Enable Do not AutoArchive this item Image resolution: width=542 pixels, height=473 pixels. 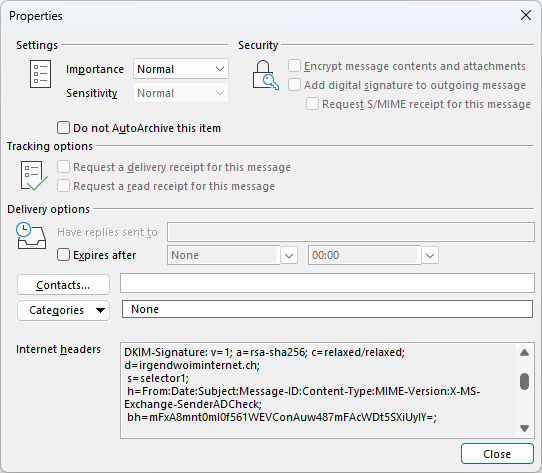63,128
